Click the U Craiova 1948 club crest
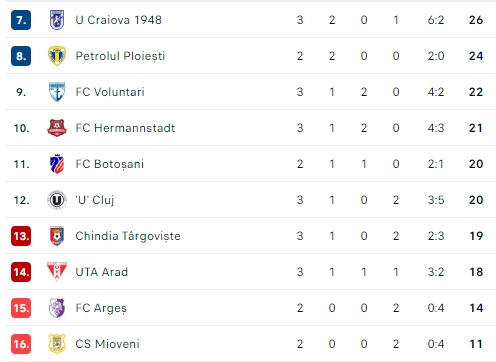This screenshot has width=496, height=362. coord(57,20)
